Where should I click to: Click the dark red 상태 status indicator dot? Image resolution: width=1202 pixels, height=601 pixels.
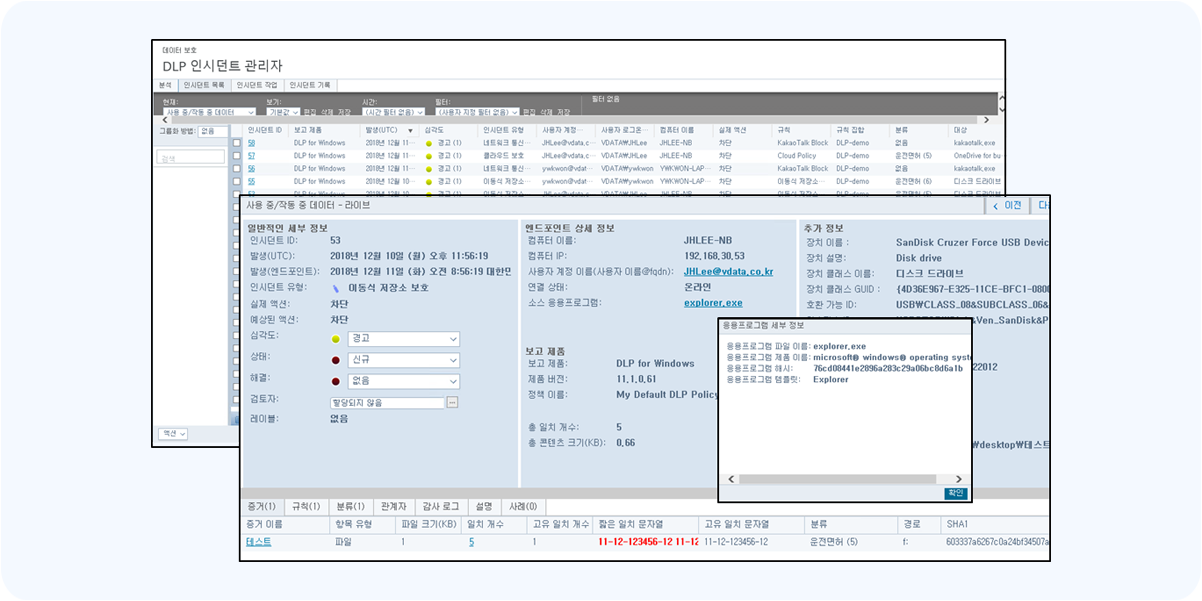click(336, 360)
